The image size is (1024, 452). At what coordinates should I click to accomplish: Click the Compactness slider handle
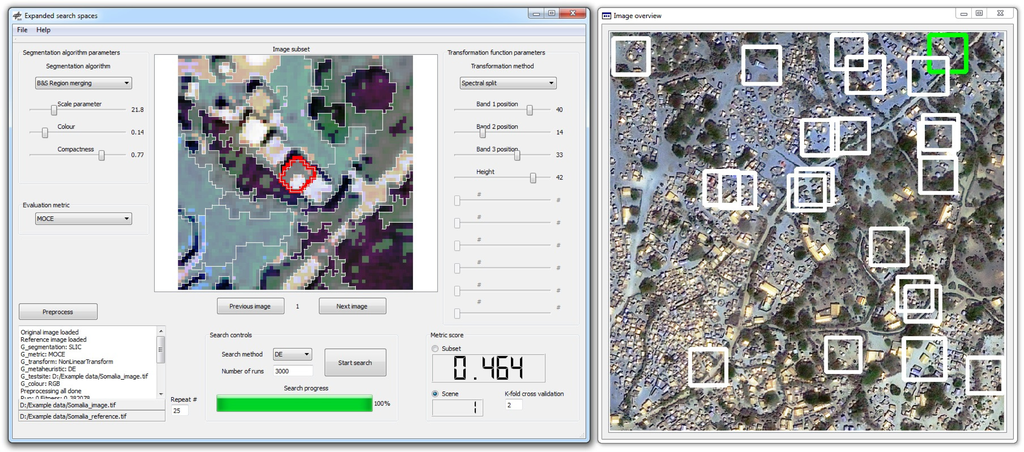[101, 155]
